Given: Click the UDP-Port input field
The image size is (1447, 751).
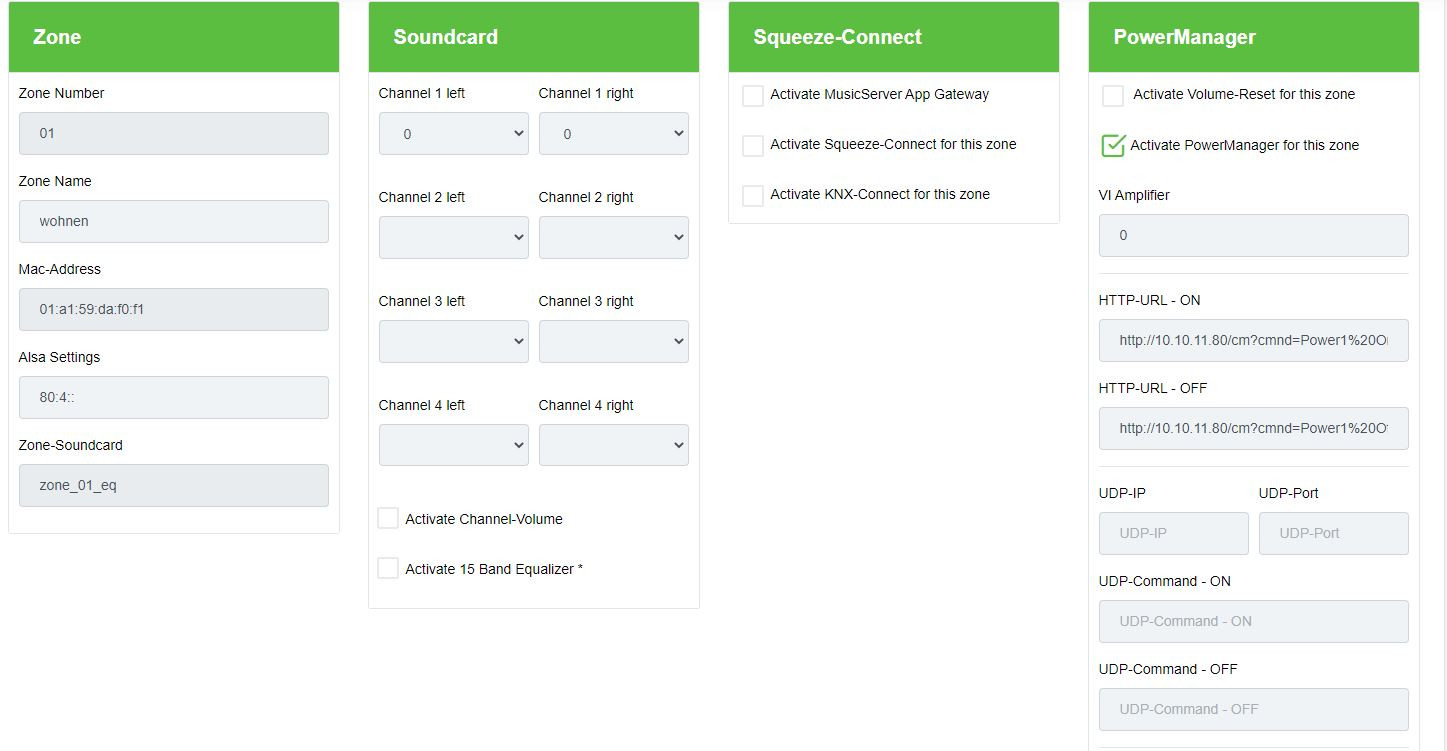Looking at the screenshot, I should [1333, 534].
